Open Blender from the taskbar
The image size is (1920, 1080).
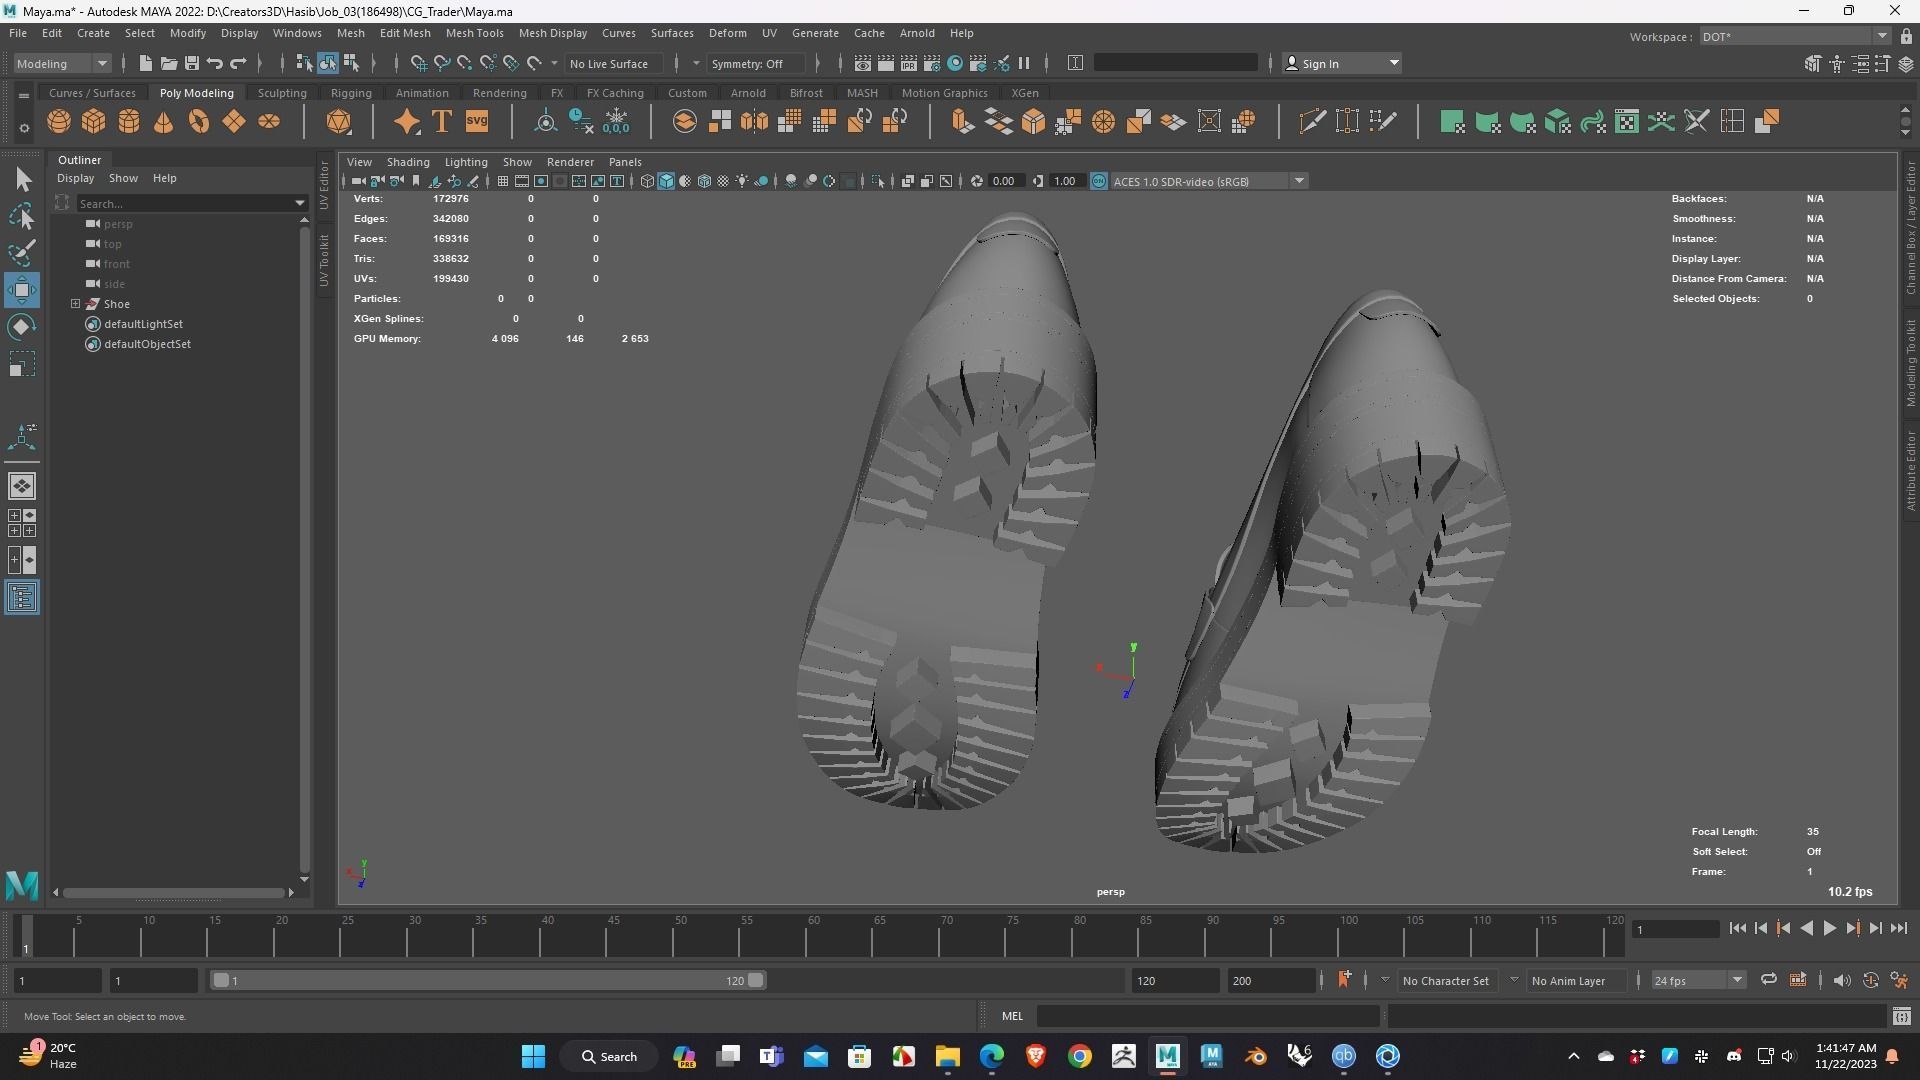click(x=1255, y=1056)
